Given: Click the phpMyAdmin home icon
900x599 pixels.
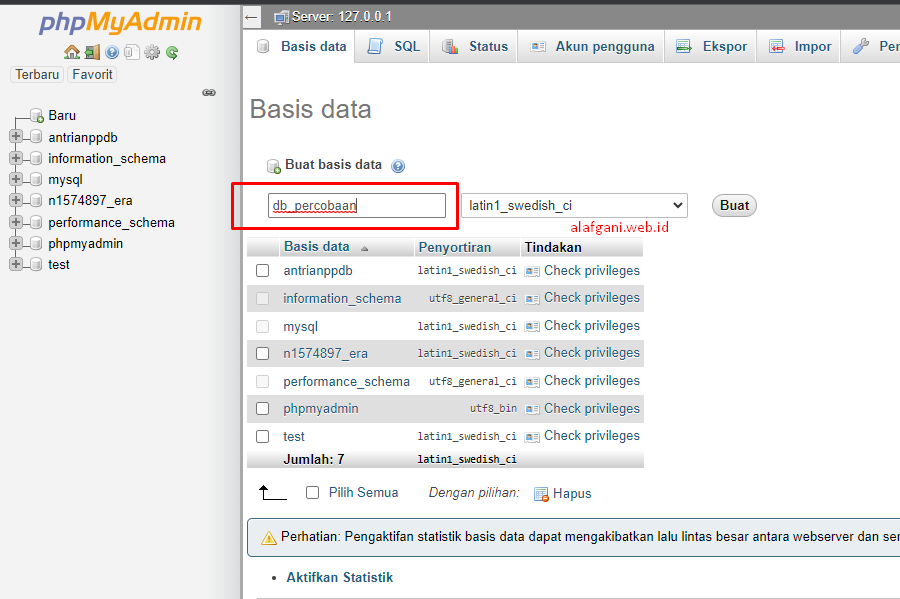Looking at the screenshot, I should [72, 52].
